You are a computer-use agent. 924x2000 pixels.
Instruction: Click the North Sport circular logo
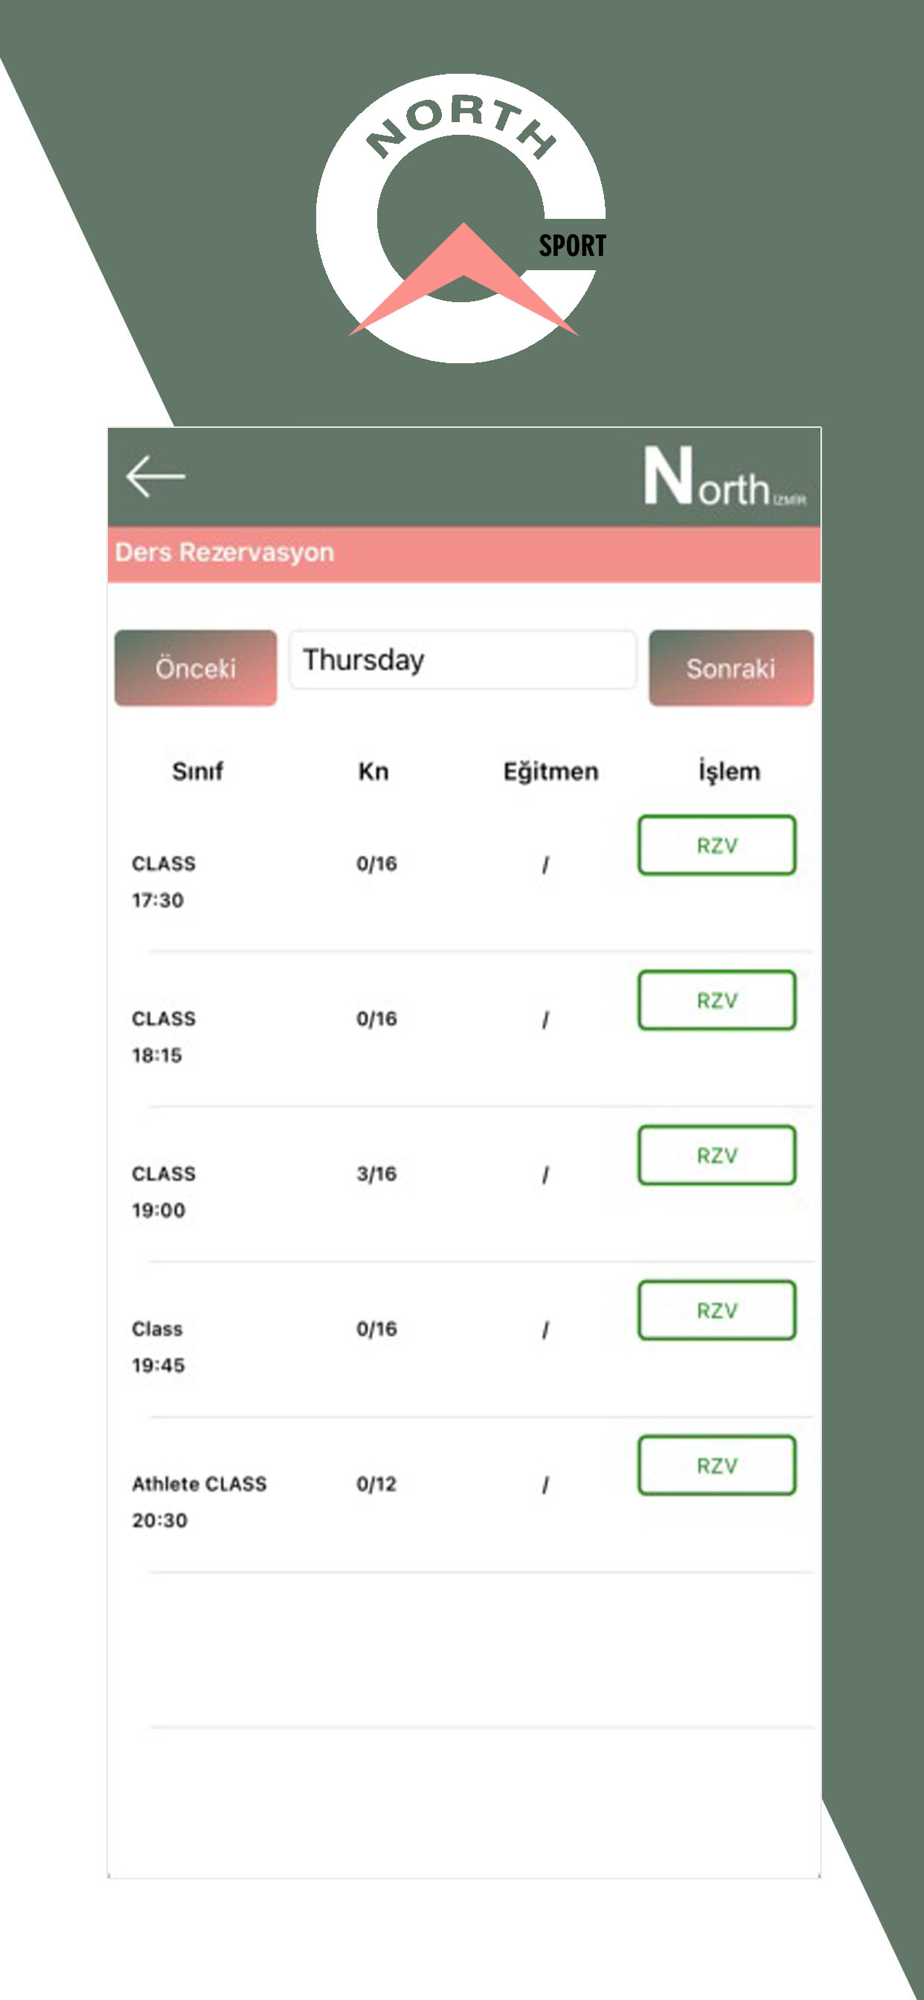click(x=461, y=218)
